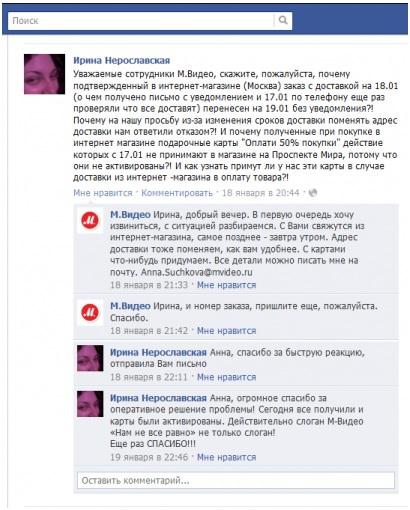Open the М.Видео name in the order-number reply
Image resolution: width=410 pixels, height=510 pixels.
(x=130, y=306)
